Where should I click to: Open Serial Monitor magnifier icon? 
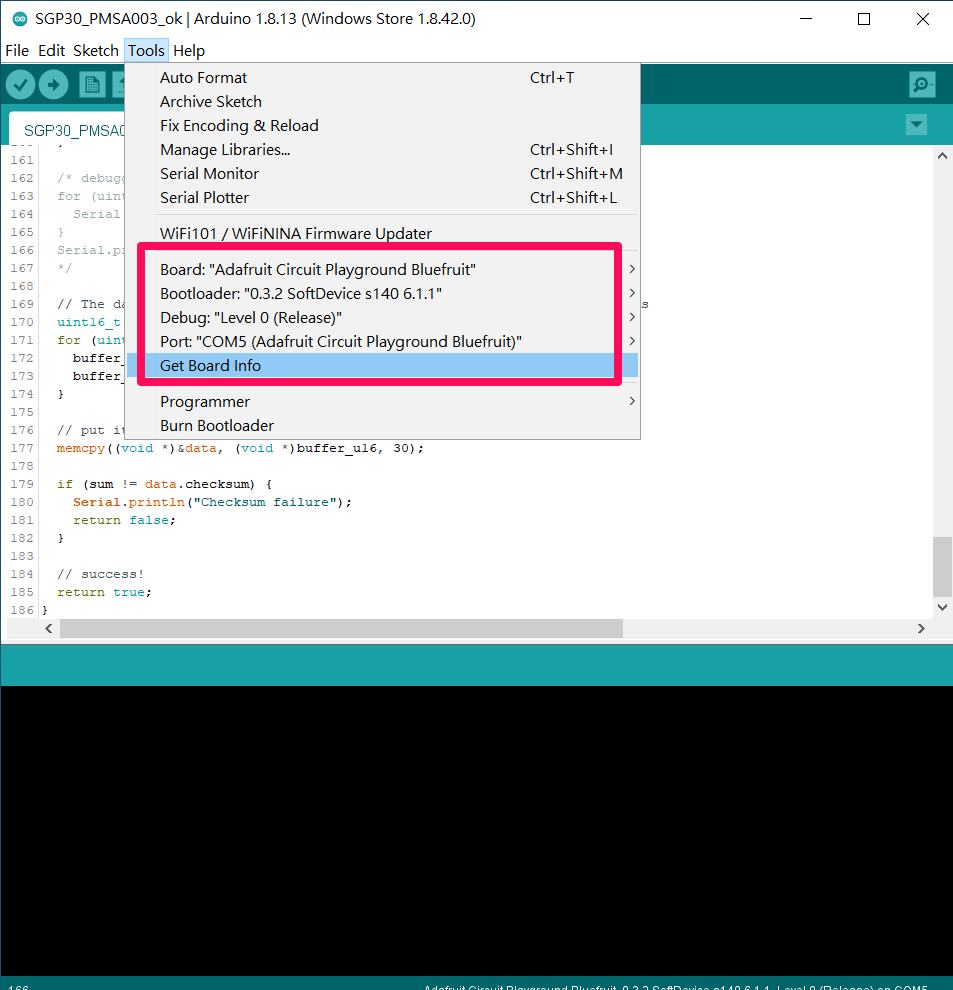click(922, 84)
